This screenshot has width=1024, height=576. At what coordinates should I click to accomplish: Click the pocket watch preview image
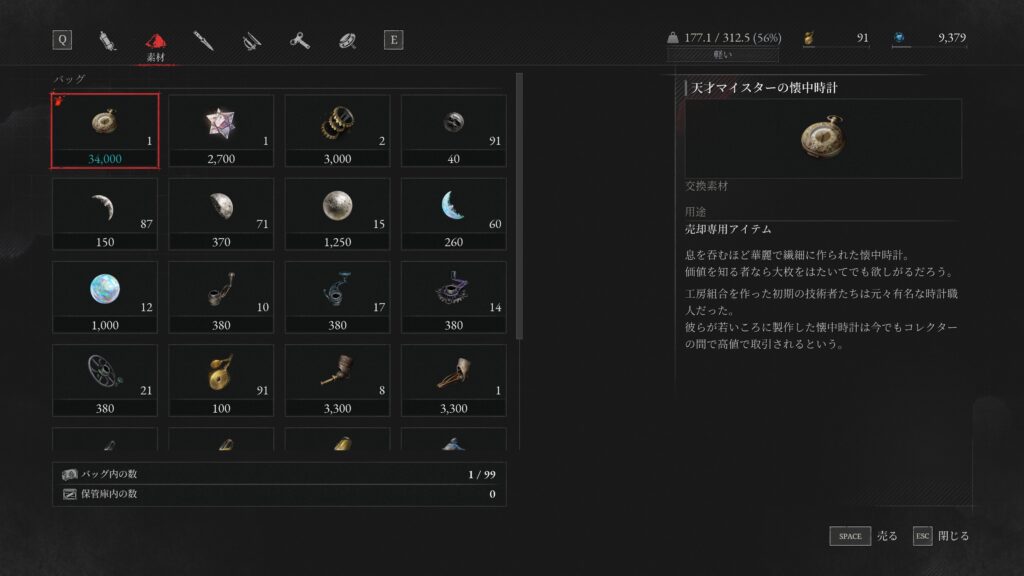[823, 138]
